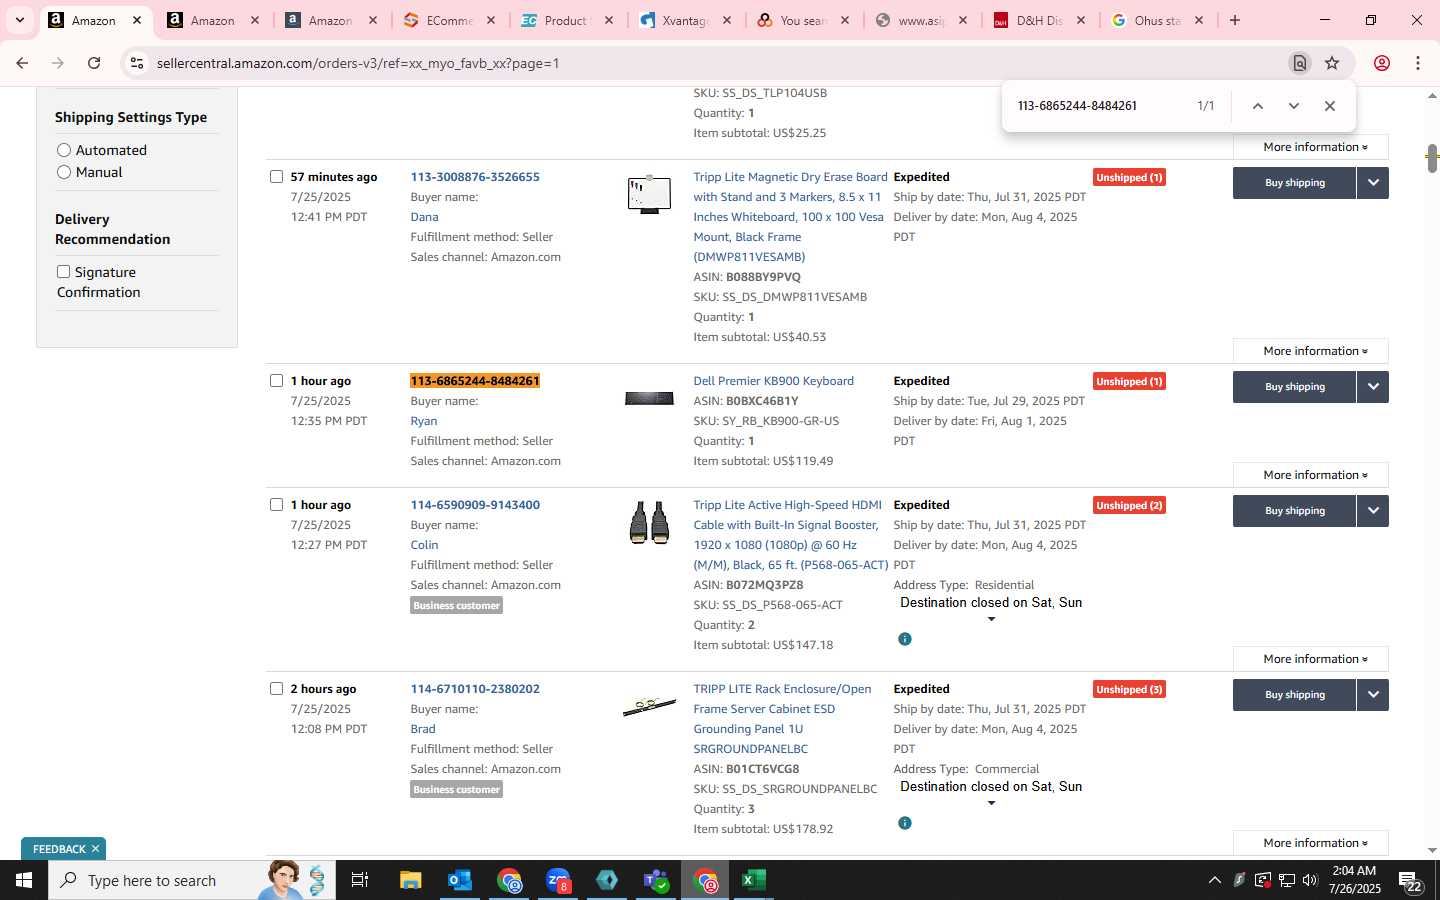Viewport: 1440px width, 900px height.
Task: Open Zoom from taskbar
Action: coord(558,880)
